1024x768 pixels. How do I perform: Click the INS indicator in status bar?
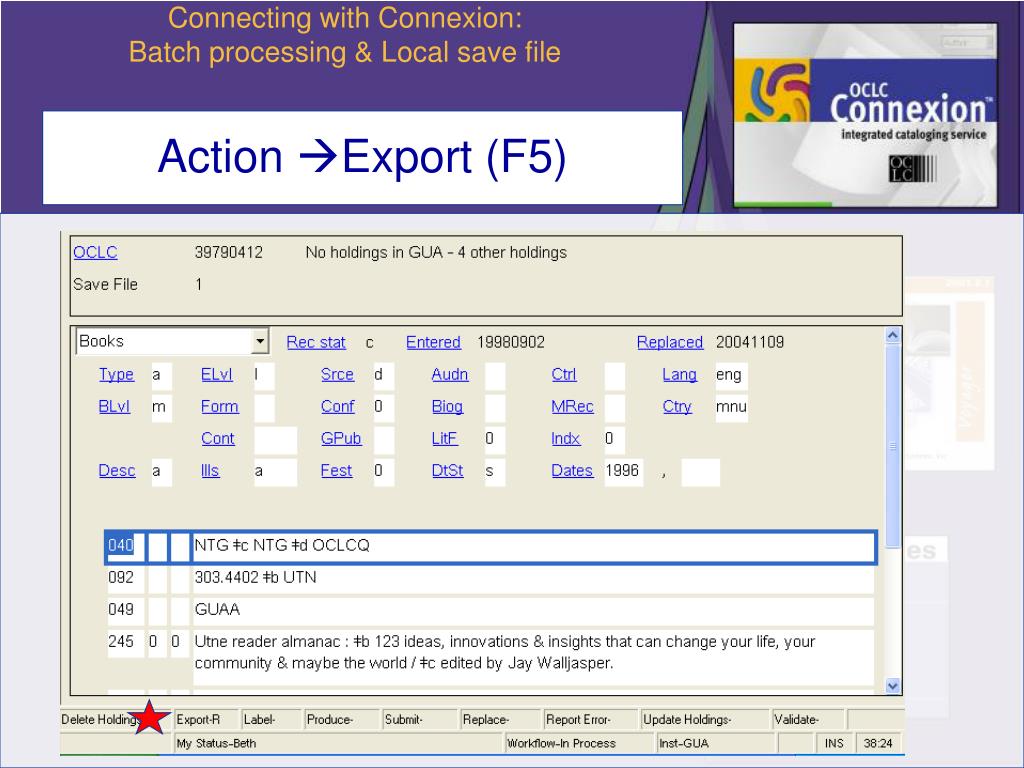pyautogui.click(x=835, y=743)
